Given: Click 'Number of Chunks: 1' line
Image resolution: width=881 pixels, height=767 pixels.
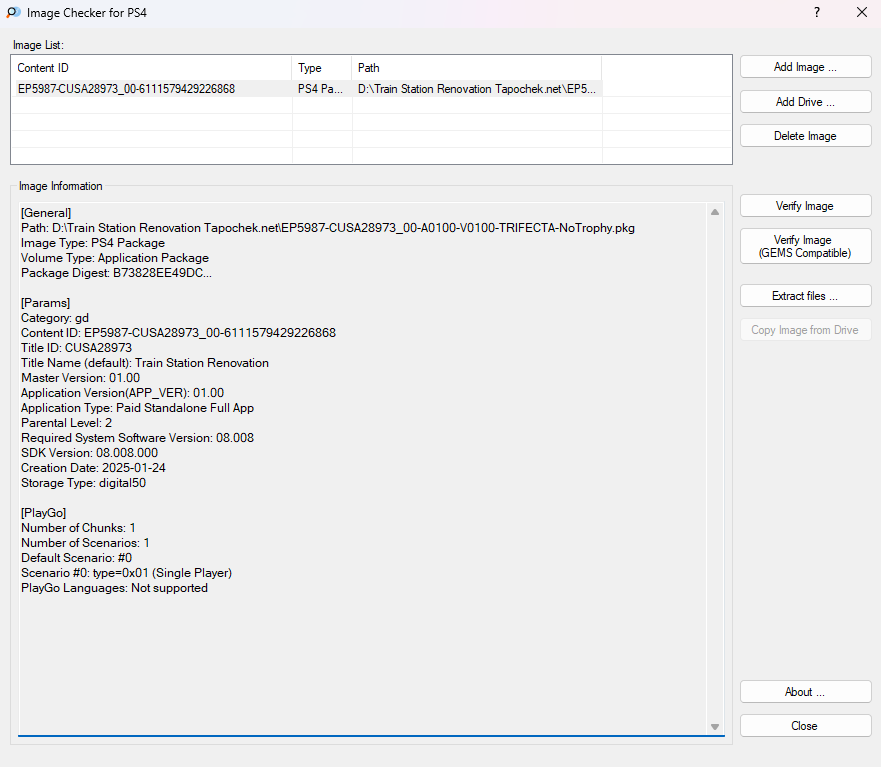Looking at the screenshot, I should 78,528.
